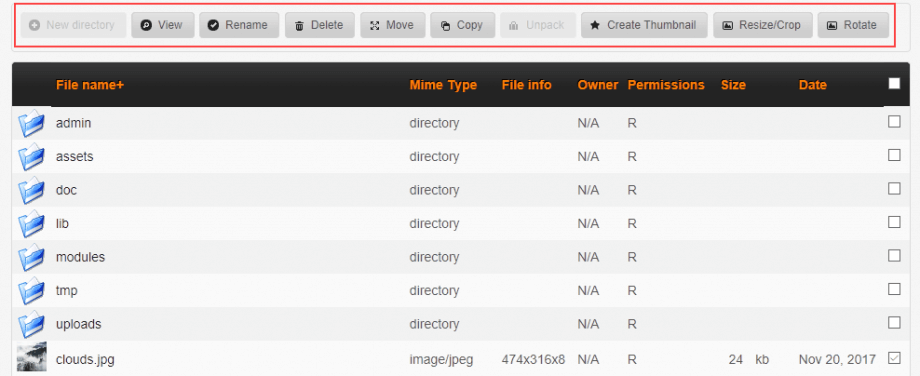This screenshot has height=376, width=920.
Task: Sort by File info column header
Action: [x=526, y=85]
